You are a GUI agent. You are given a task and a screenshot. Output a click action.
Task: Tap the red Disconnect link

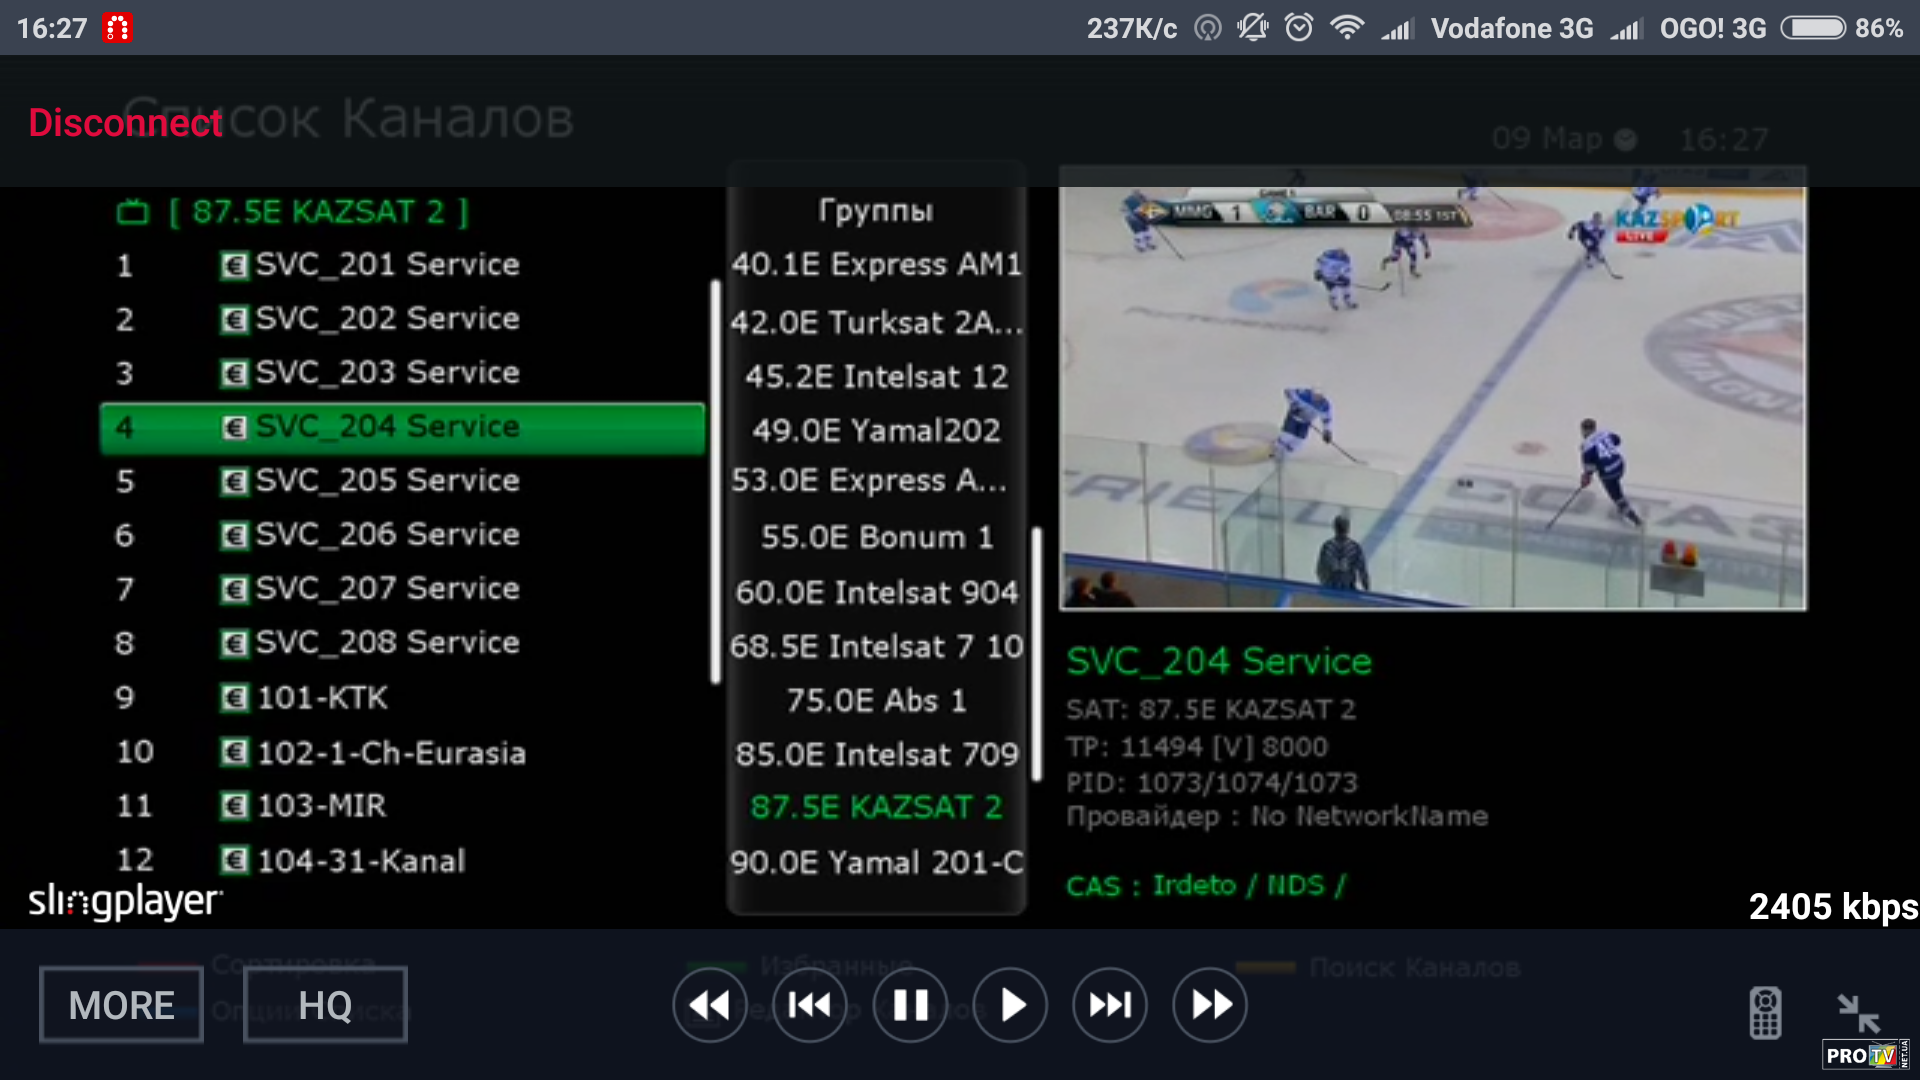coord(125,123)
